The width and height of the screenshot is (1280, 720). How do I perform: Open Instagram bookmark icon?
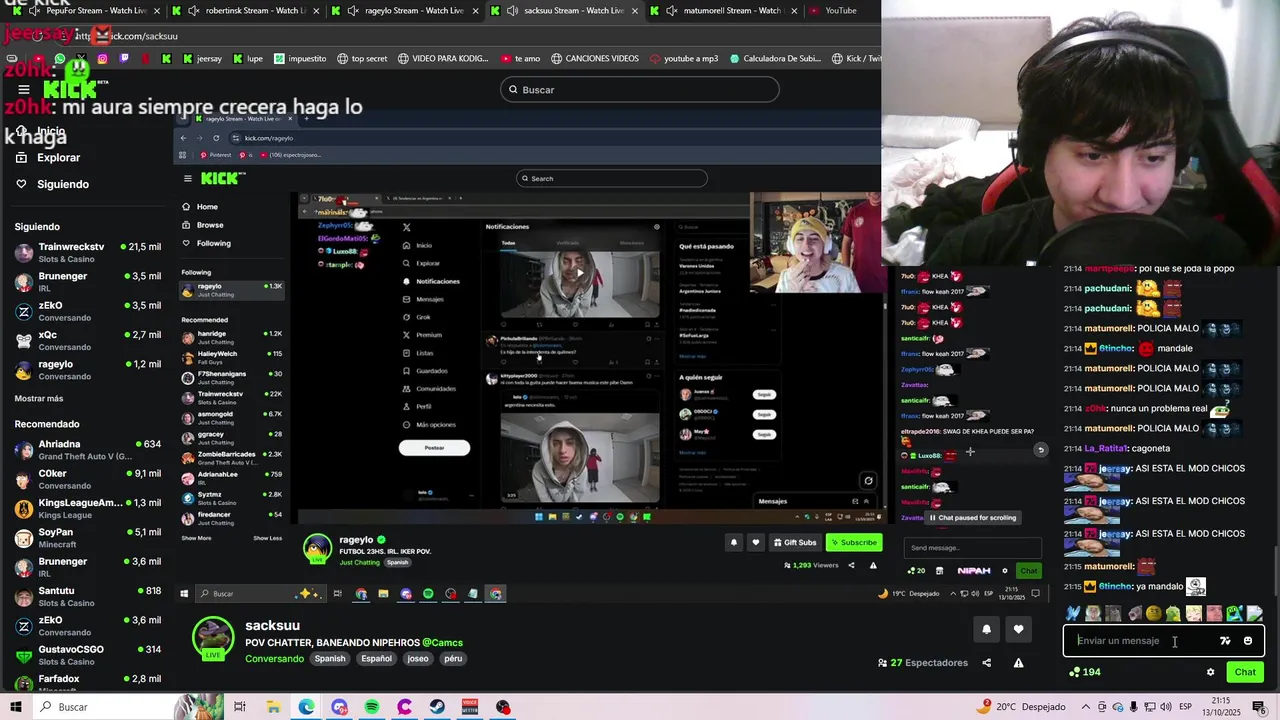(101, 58)
